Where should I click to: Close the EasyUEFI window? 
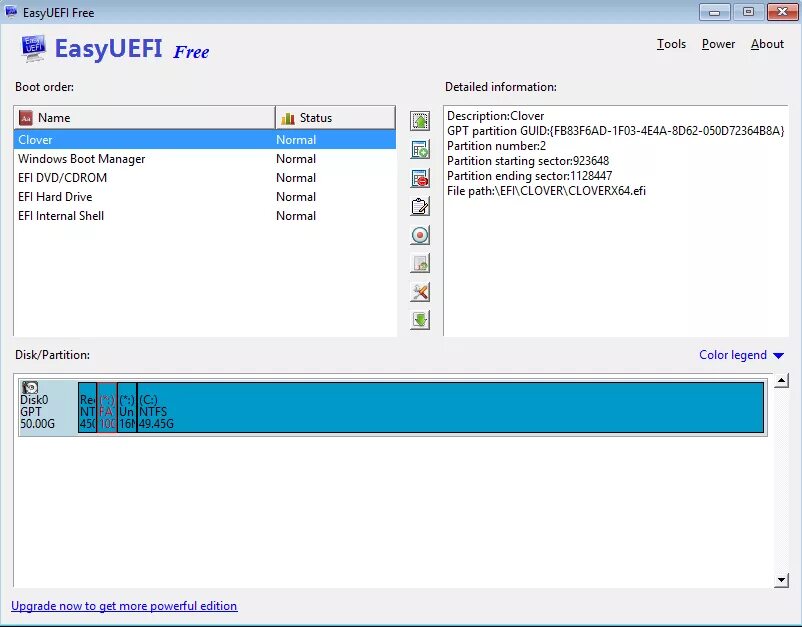point(782,12)
